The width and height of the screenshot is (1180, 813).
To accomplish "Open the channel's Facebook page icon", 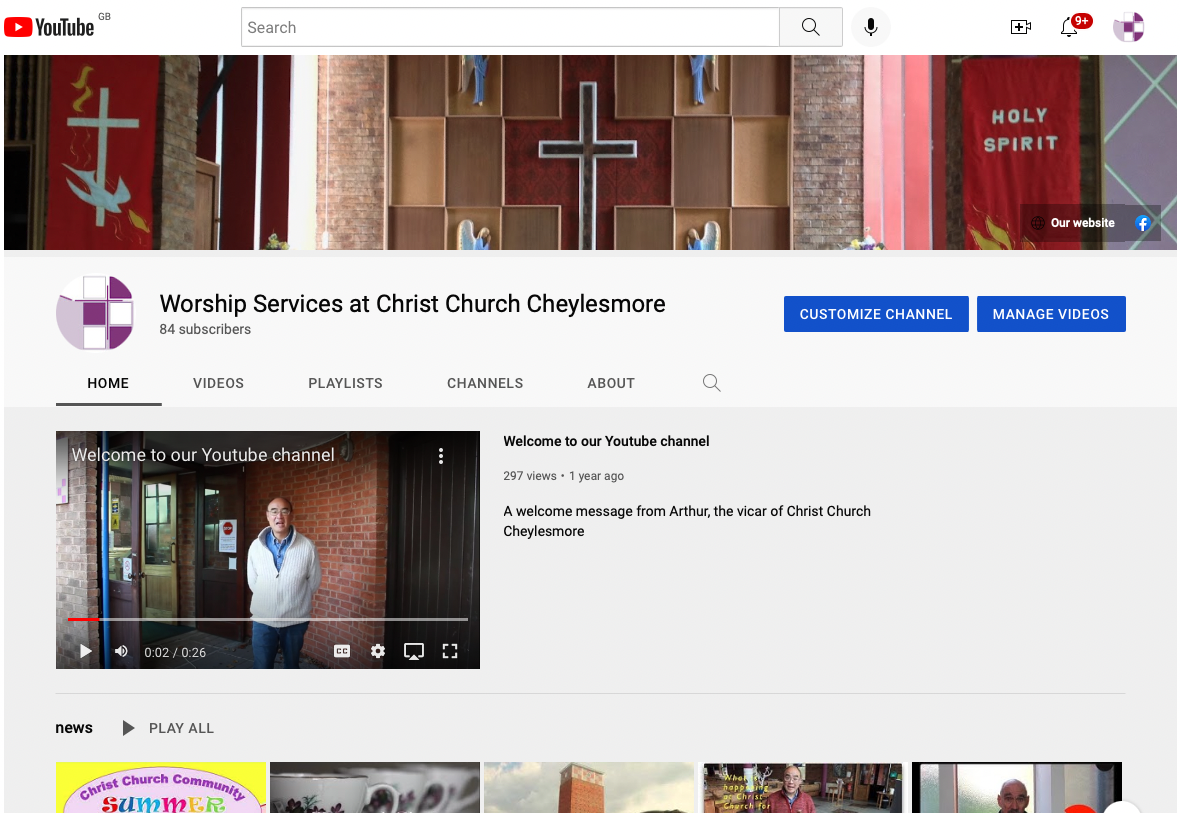I will (x=1142, y=223).
